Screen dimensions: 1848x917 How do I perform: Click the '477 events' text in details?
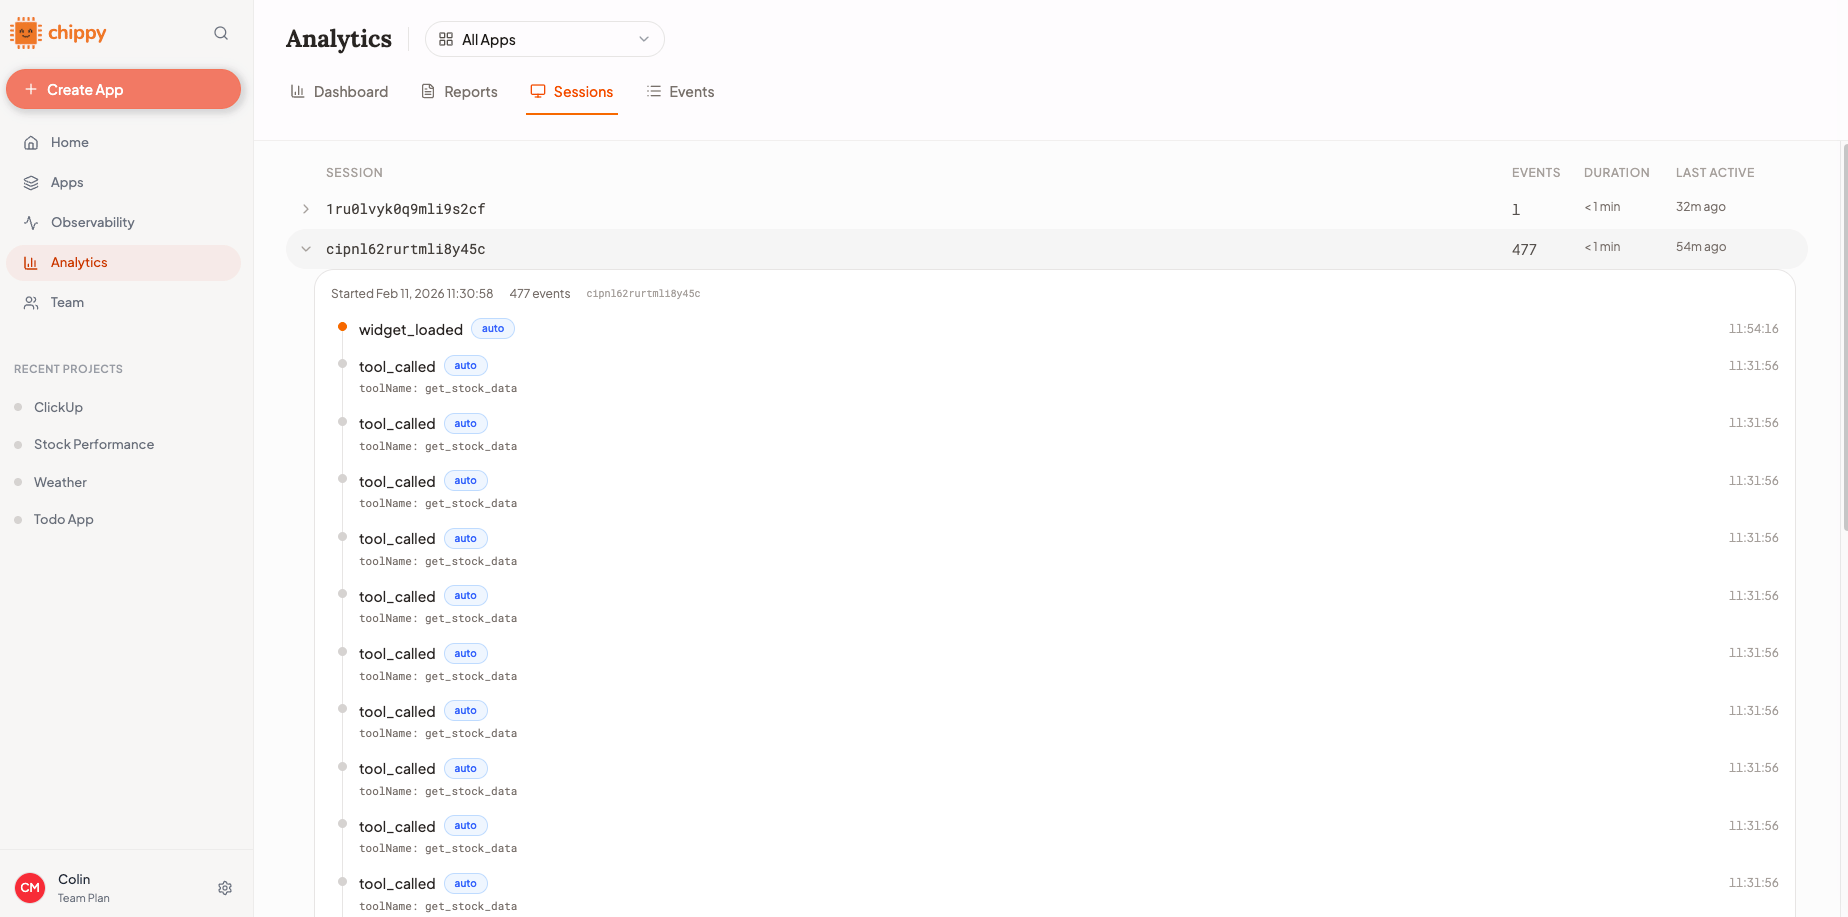(540, 294)
